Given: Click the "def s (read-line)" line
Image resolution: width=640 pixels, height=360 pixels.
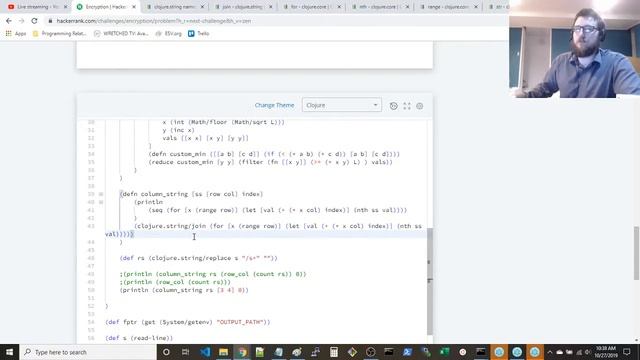Looking at the screenshot, I should [x=139, y=338].
